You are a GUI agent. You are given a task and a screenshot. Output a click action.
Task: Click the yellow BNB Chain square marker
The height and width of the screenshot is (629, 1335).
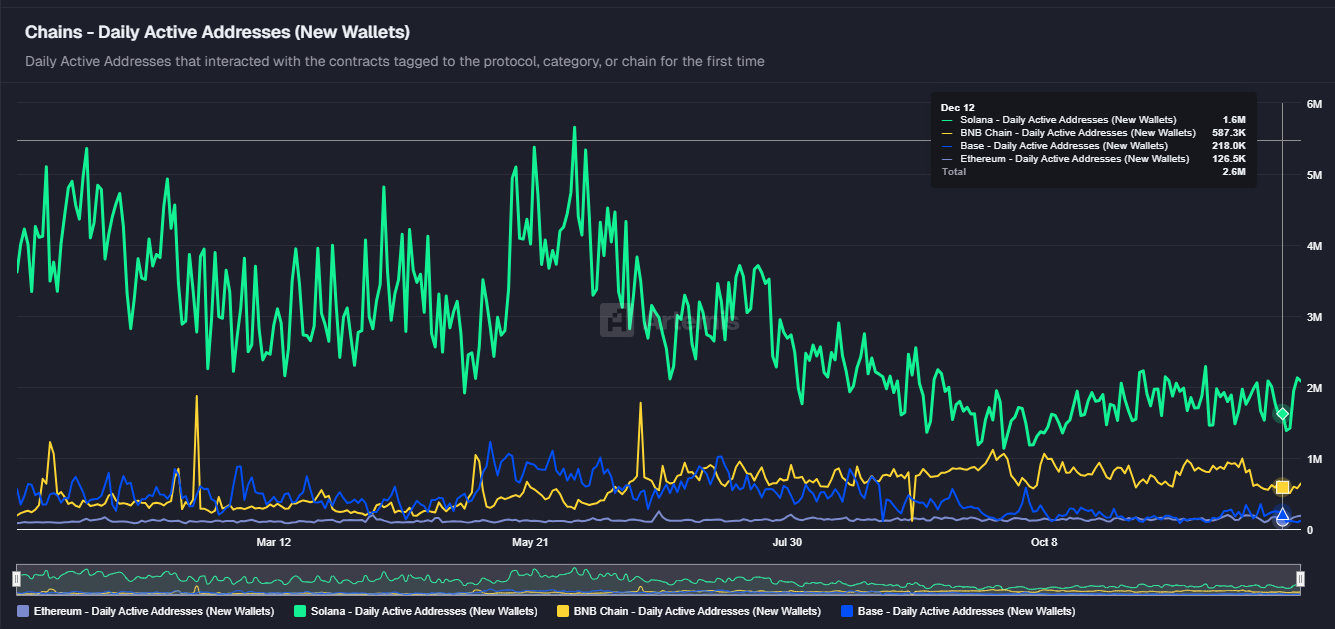tap(1283, 487)
